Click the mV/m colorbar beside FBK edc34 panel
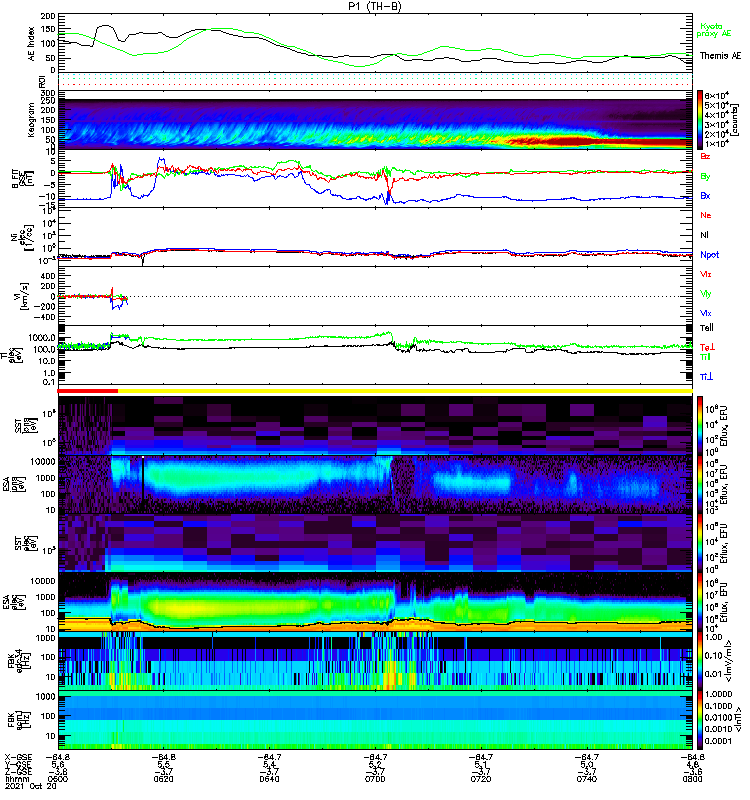The image size is (750, 800). 700,661
